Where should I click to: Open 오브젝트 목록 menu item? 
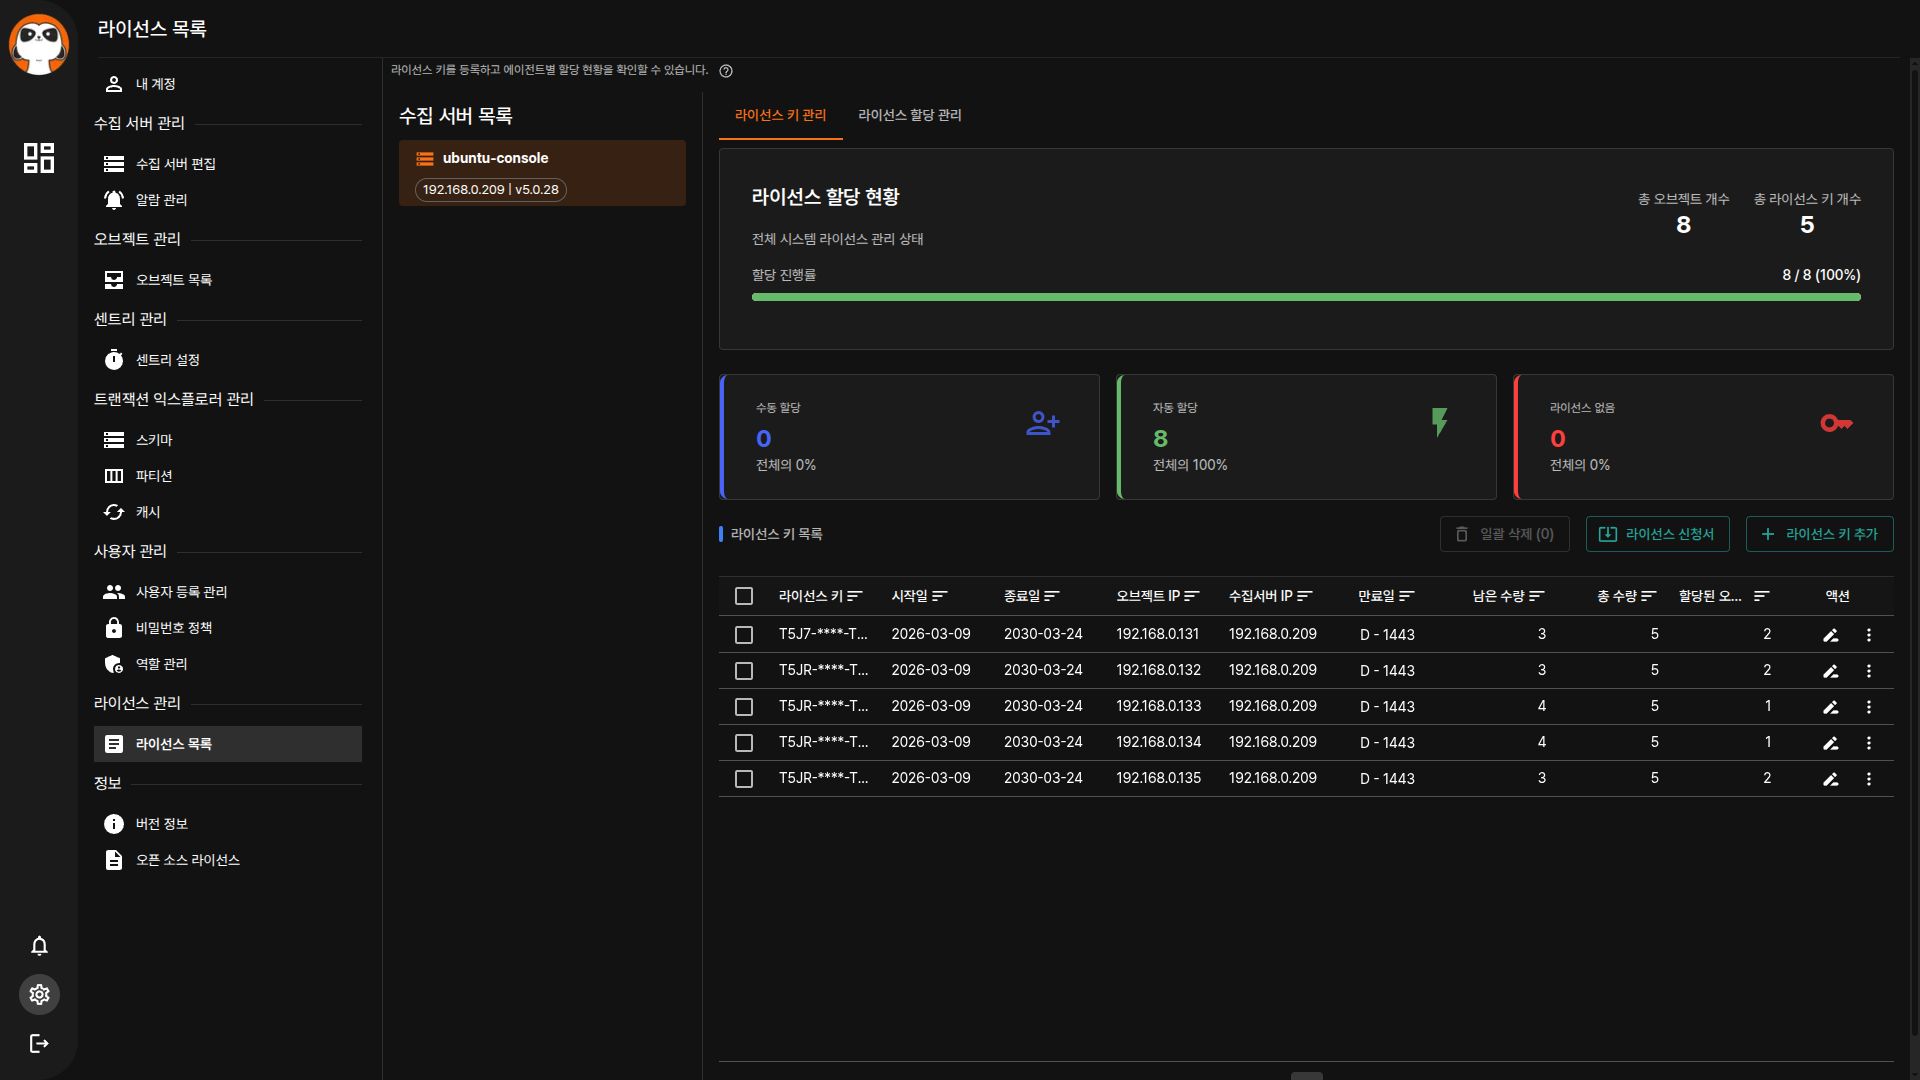coord(174,280)
